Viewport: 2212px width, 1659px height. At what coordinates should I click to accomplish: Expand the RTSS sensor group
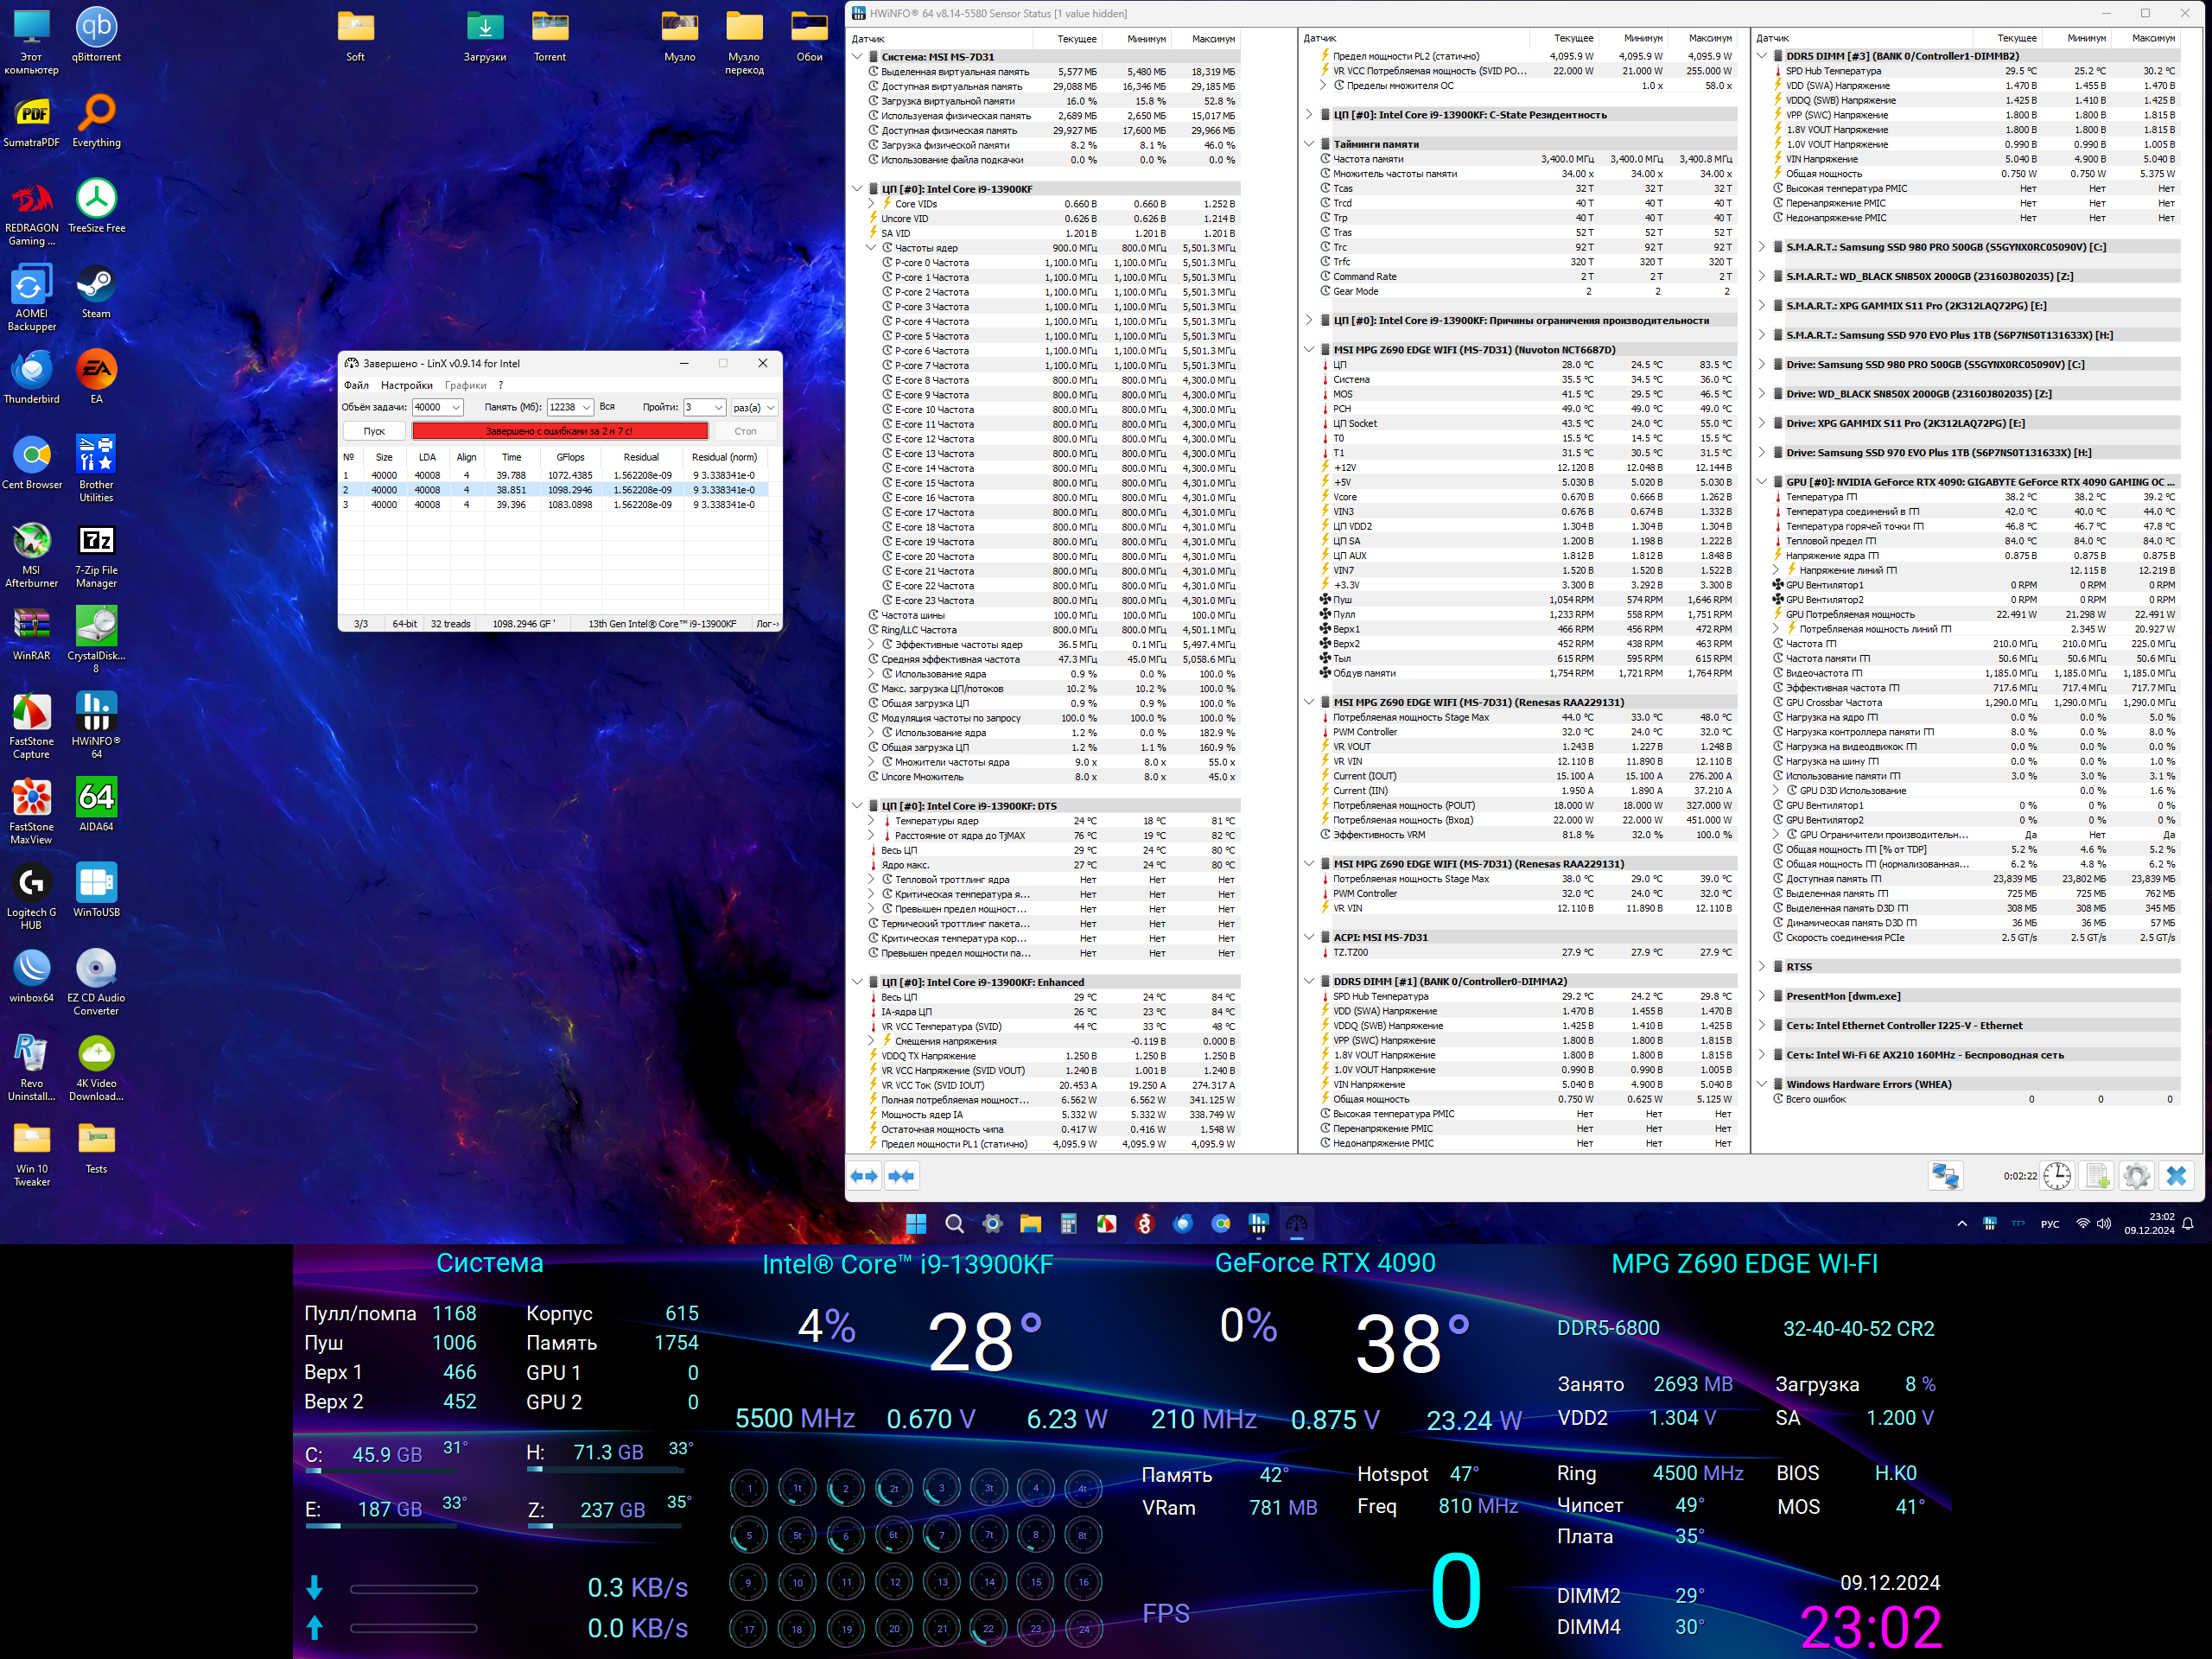coord(1762,967)
